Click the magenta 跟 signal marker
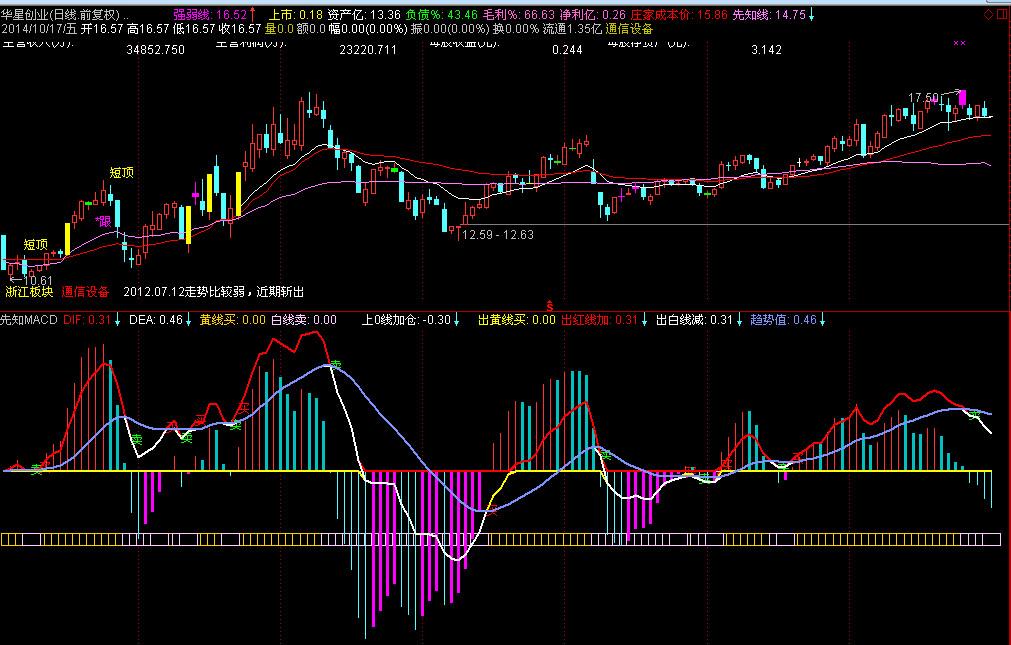Image resolution: width=1011 pixels, height=645 pixels. click(102, 221)
